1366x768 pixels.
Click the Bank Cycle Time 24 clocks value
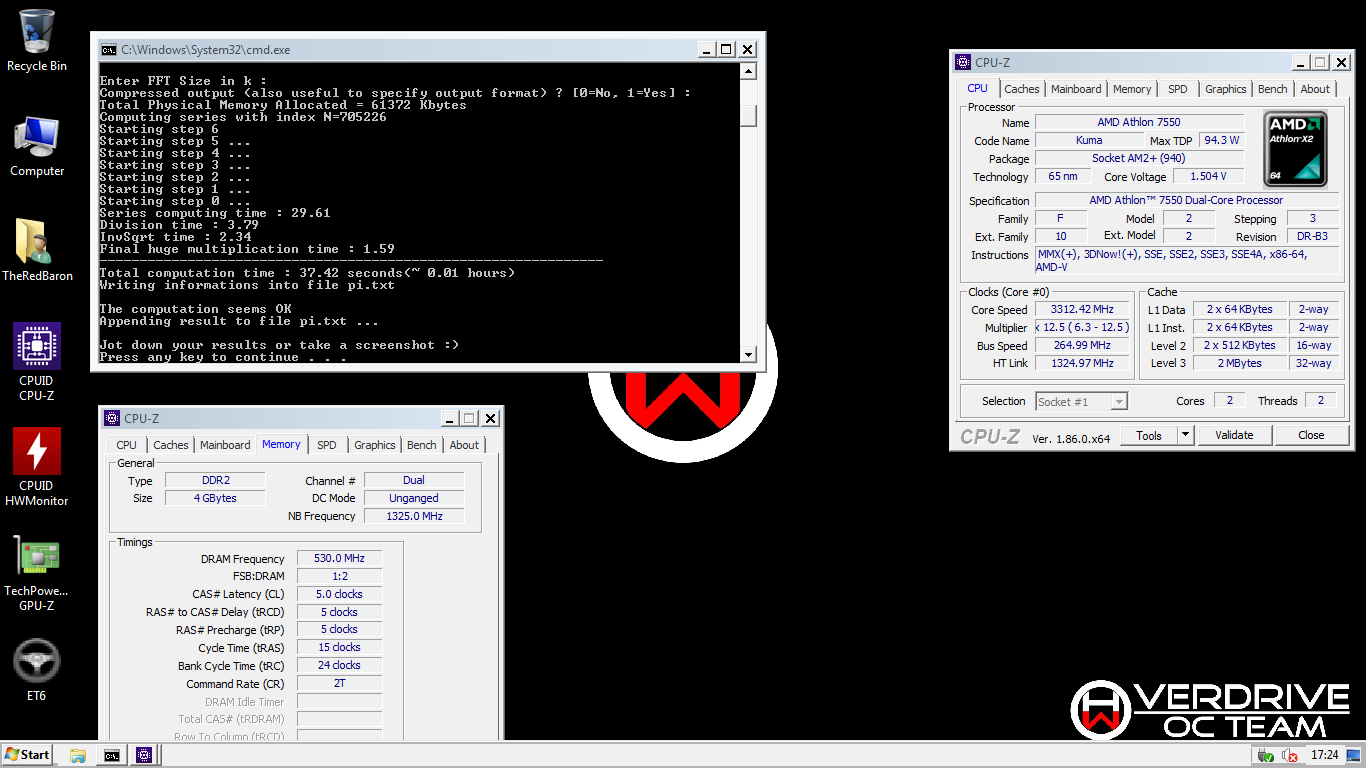pos(339,665)
